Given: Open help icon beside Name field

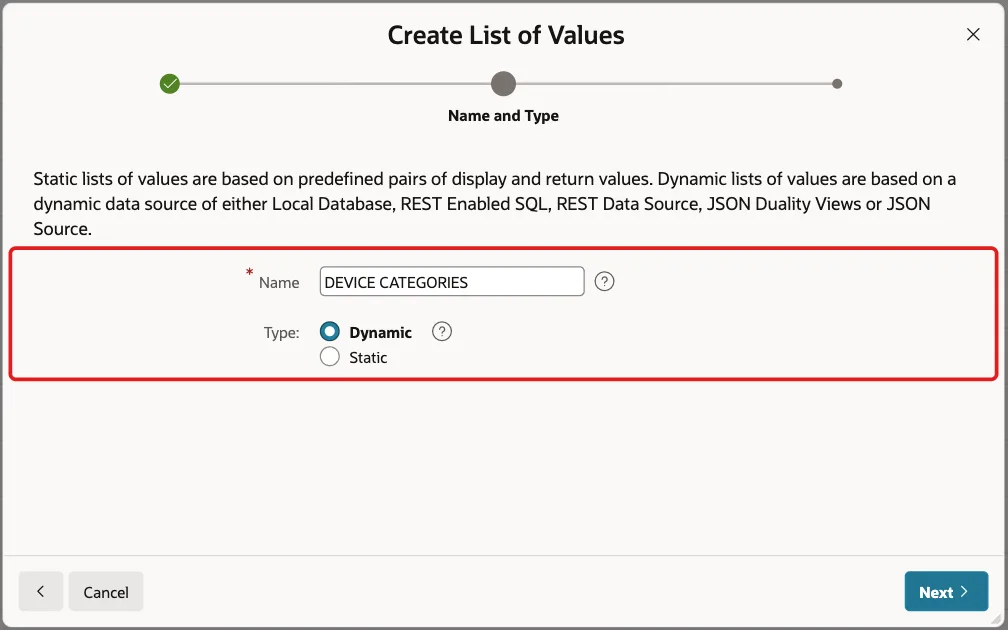Looking at the screenshot, I should (604, 282).
